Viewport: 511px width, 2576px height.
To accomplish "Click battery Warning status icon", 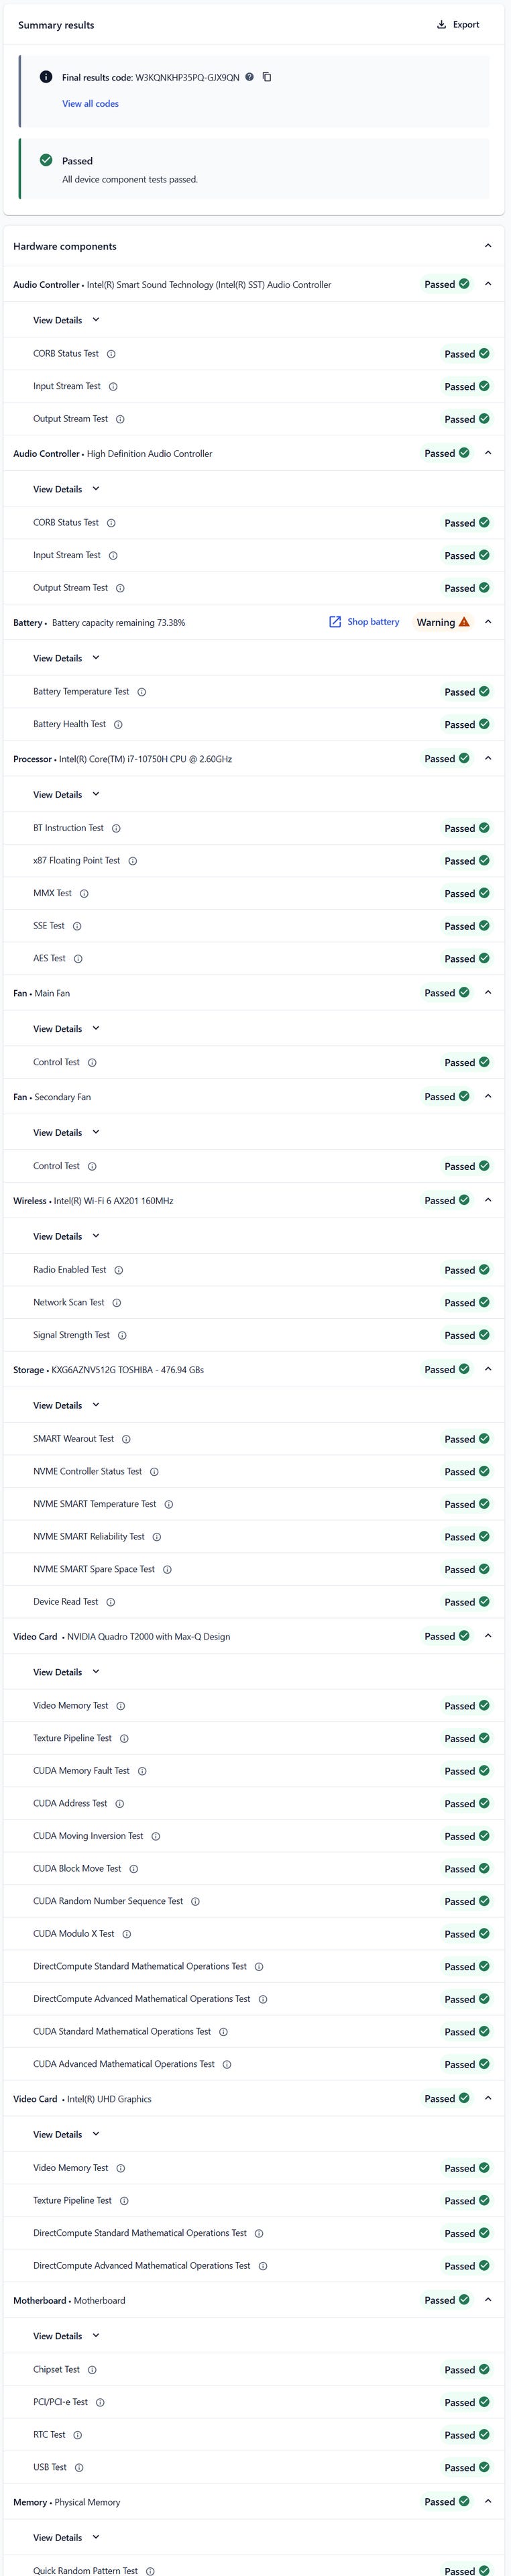I will point(464,622).
